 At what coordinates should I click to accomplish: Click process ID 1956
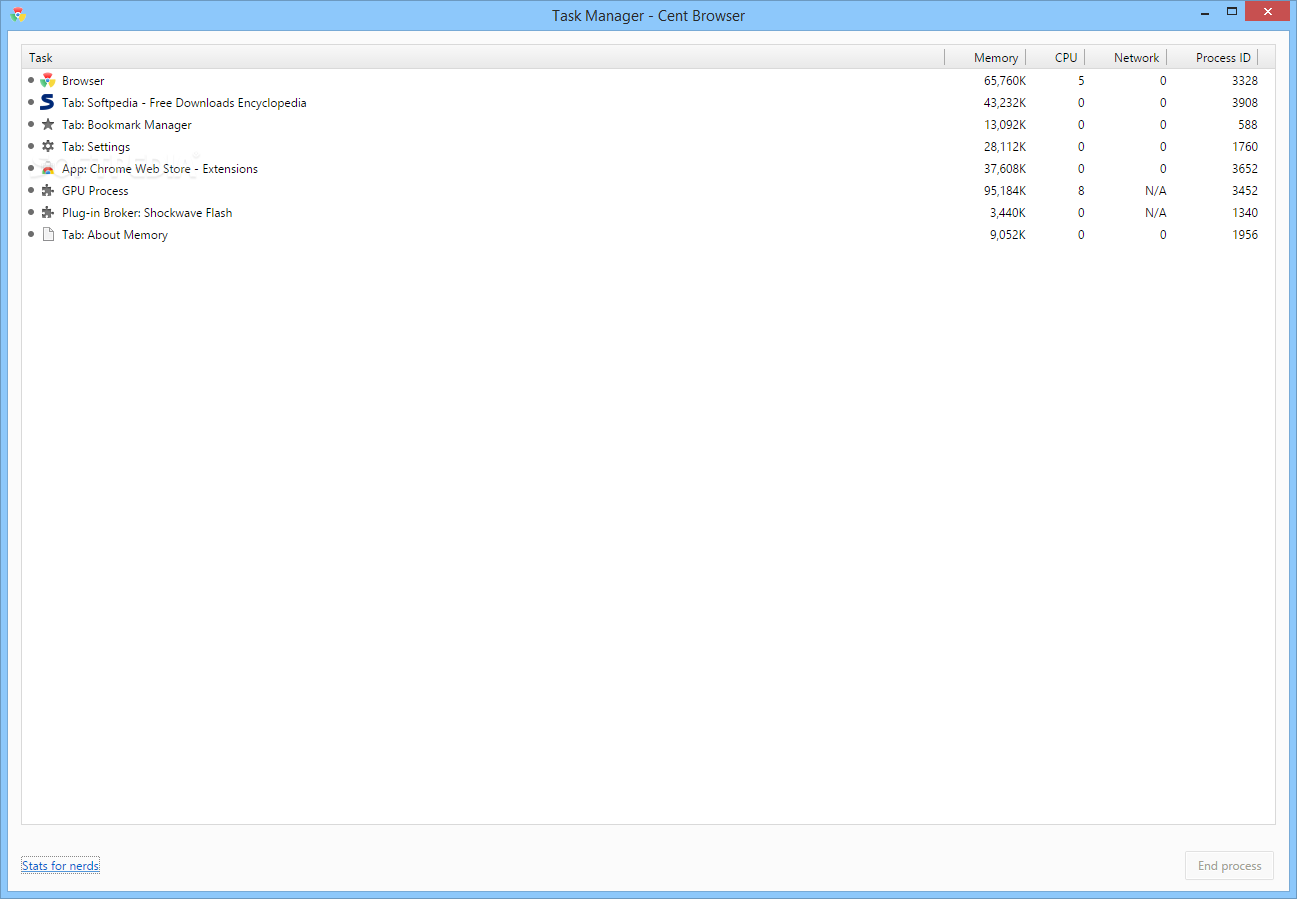[x=1245, y=235]
